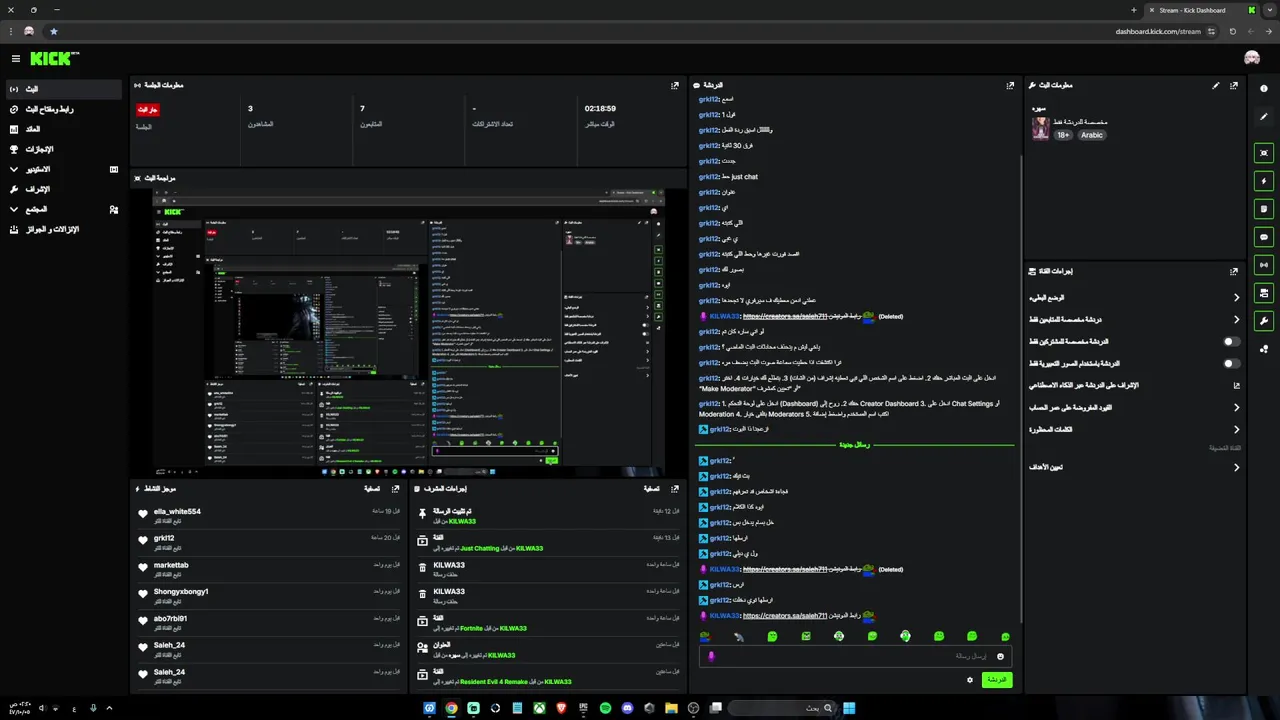Pop out the channel actions panel

[x=1234, y=271]
